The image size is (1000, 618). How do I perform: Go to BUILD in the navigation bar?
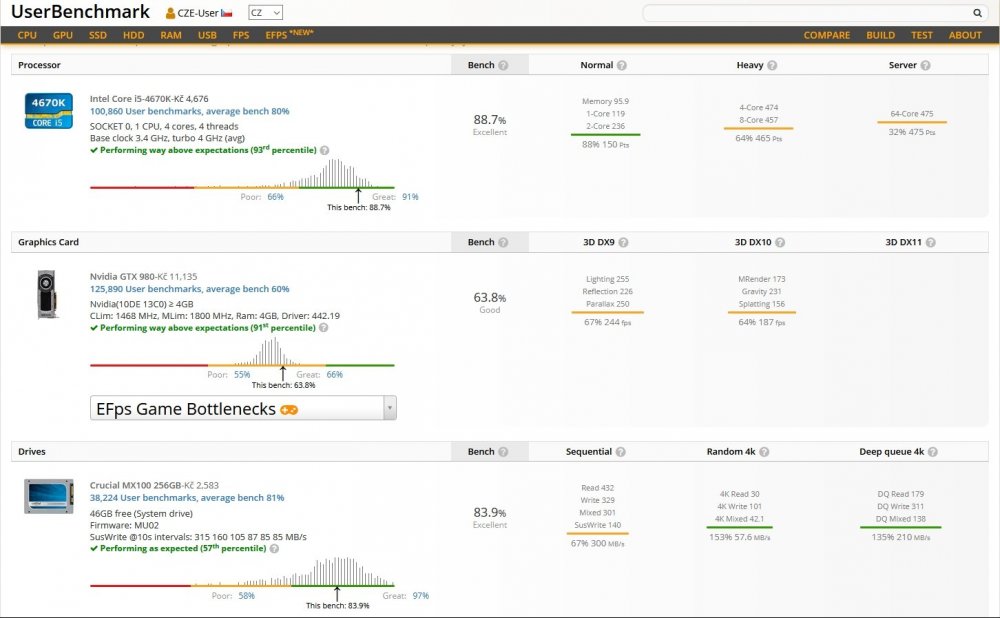coord(880,35)
